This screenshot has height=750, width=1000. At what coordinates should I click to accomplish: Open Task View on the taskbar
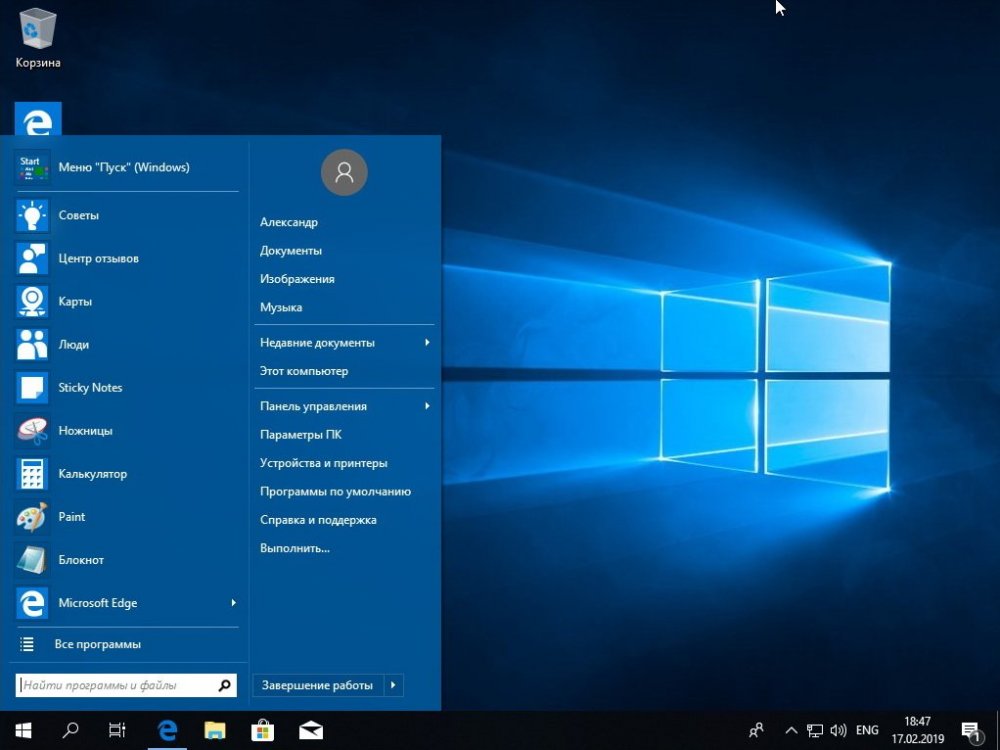[117, 730]
